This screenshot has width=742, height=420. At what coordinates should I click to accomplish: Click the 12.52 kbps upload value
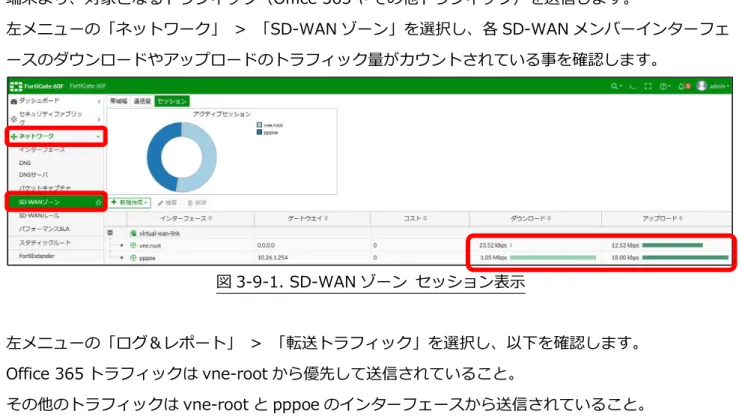[625, 245]
